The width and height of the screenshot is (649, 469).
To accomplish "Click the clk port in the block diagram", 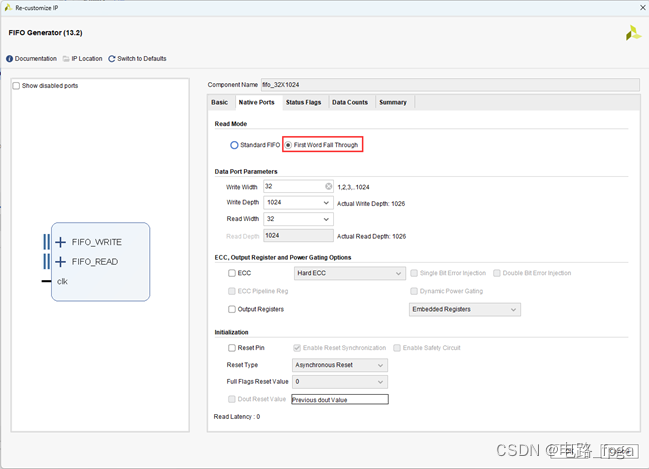I will click(x=62, y=281).
